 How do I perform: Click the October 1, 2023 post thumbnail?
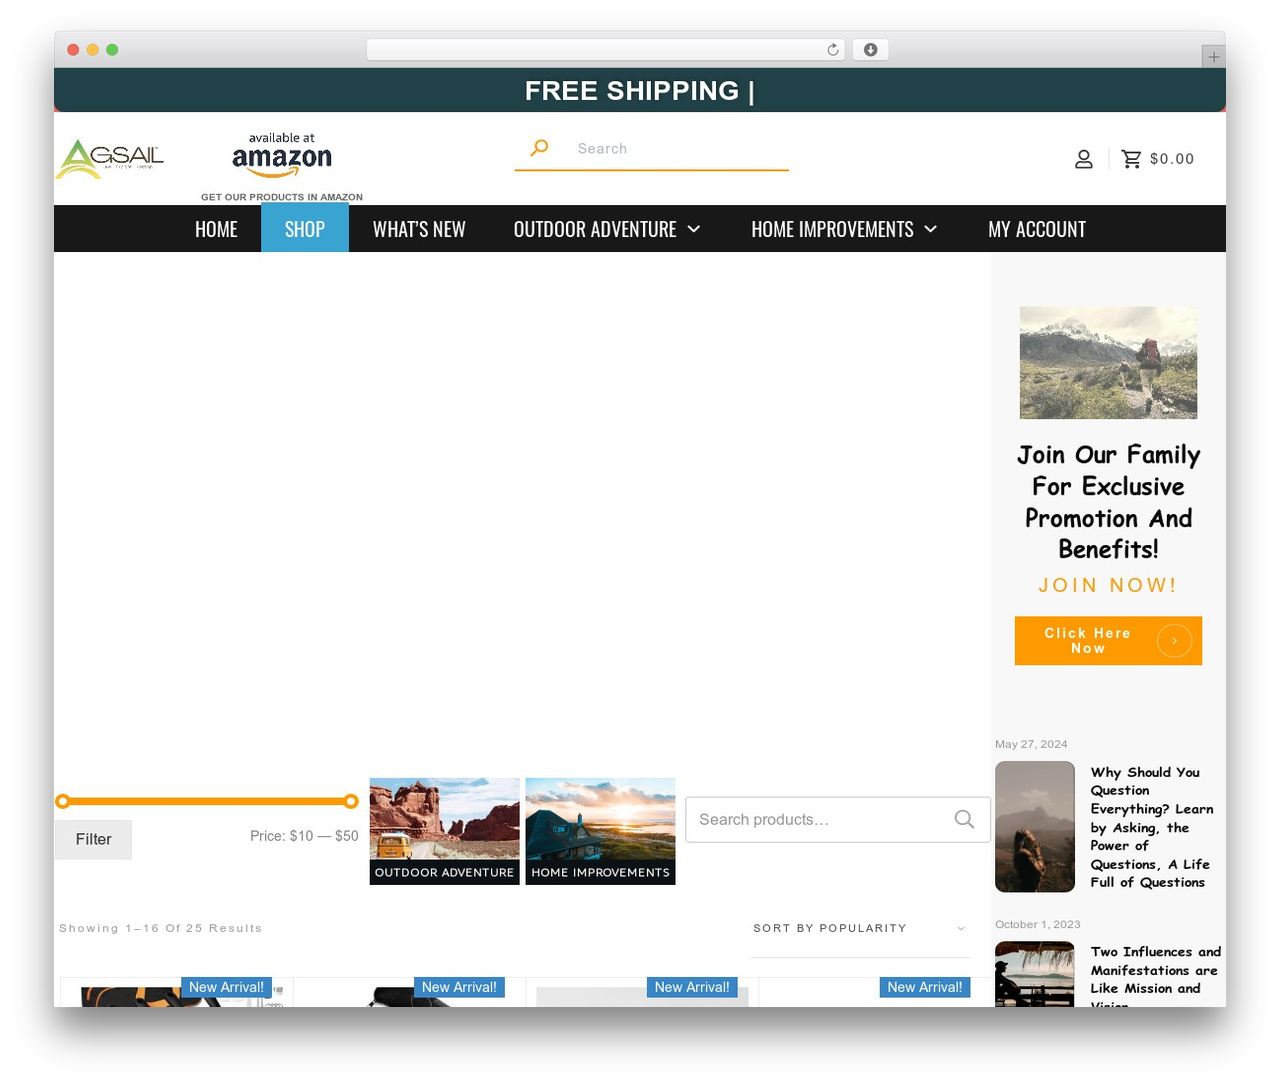coord(1035,974)
